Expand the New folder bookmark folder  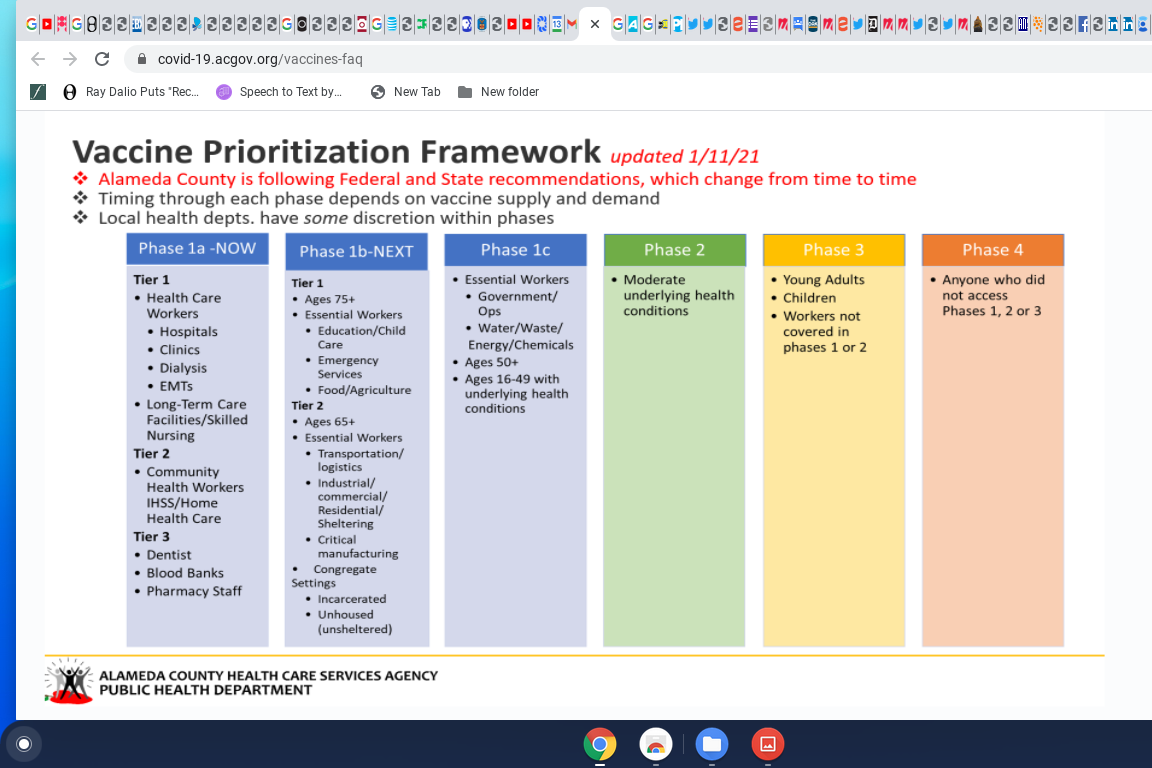click(498, 92)
